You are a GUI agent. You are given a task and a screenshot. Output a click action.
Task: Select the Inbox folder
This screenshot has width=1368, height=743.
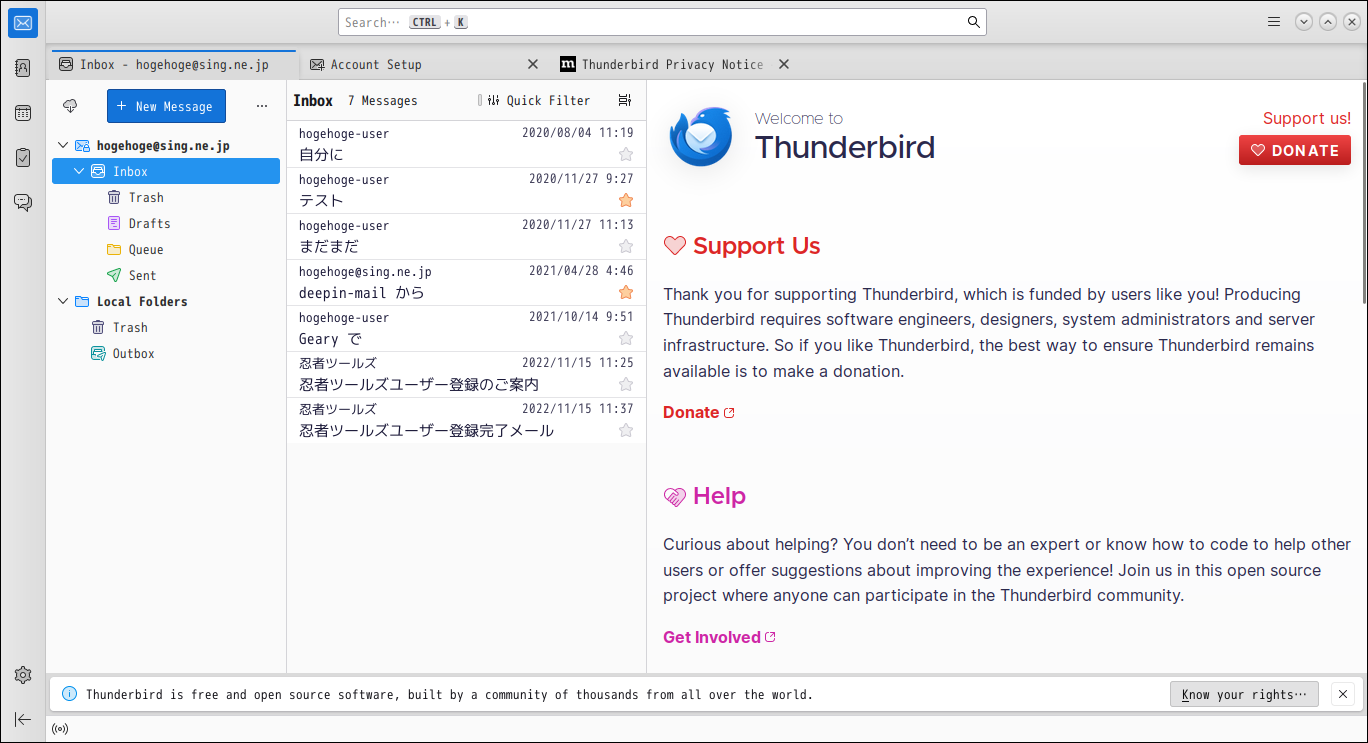click(166, 172)
